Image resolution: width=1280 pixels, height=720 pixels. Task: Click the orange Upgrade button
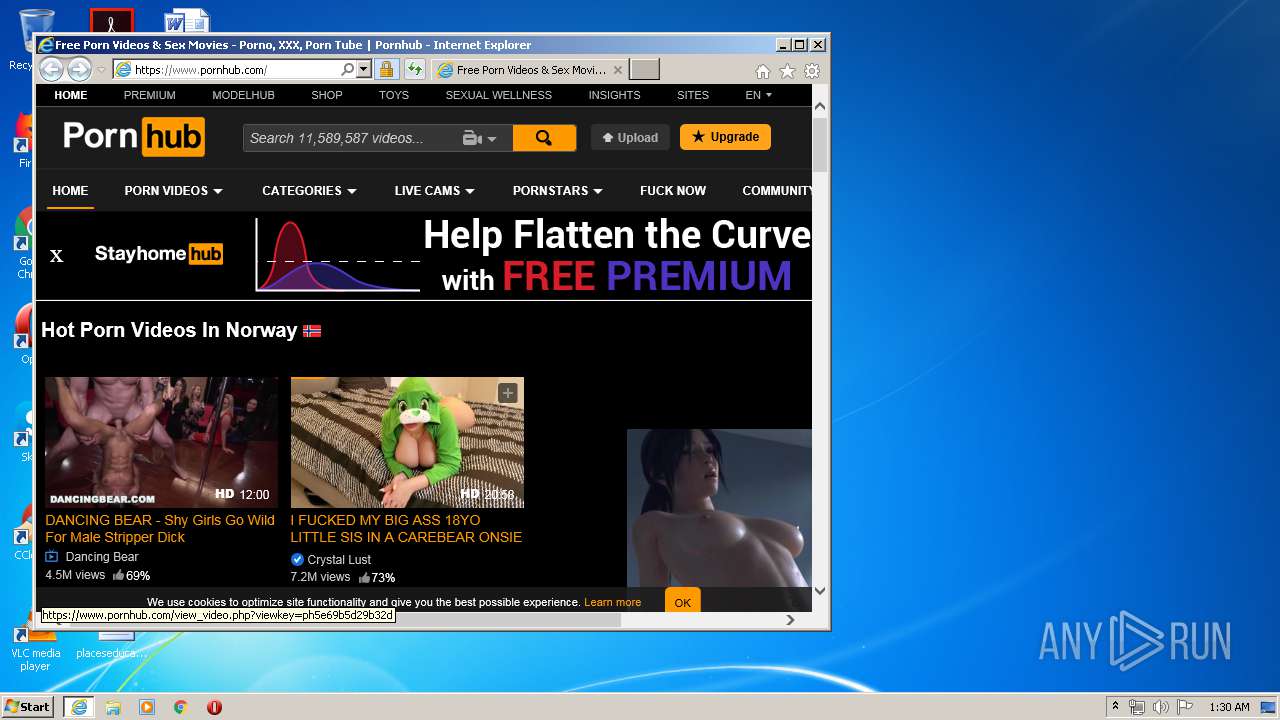[725, 137]
